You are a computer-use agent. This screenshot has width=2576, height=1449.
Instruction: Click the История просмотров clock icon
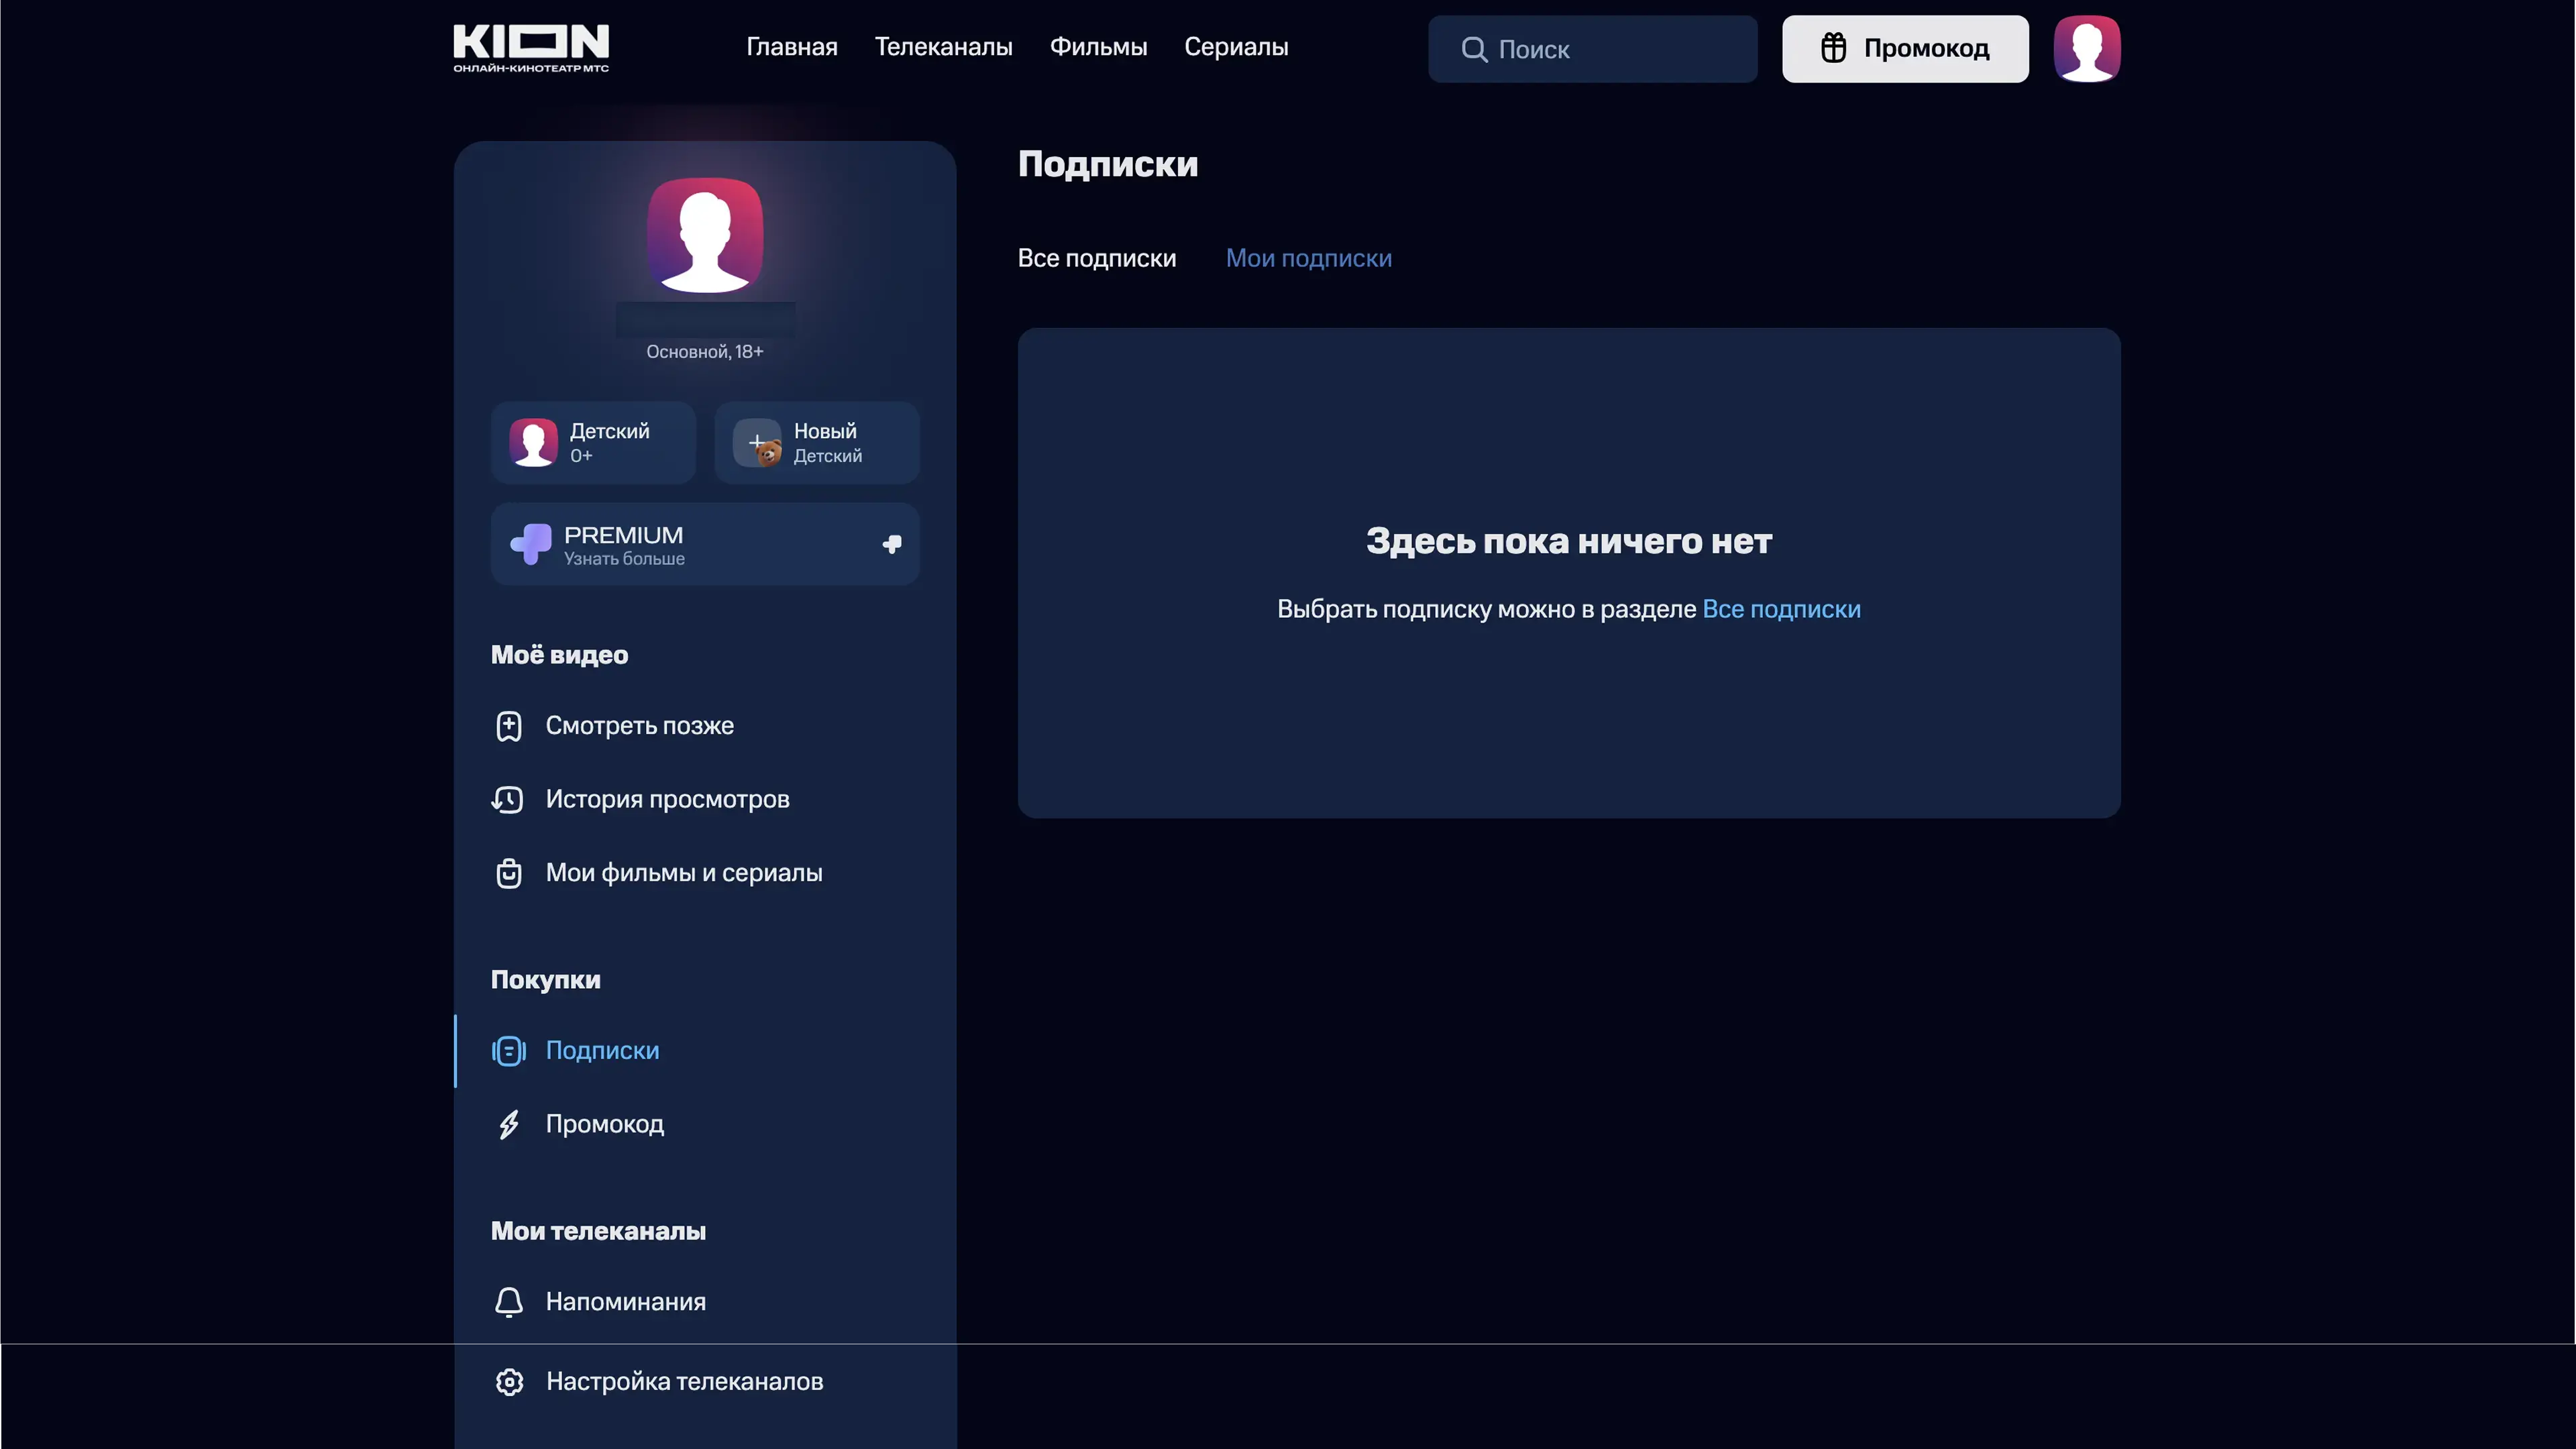(508, 799)
